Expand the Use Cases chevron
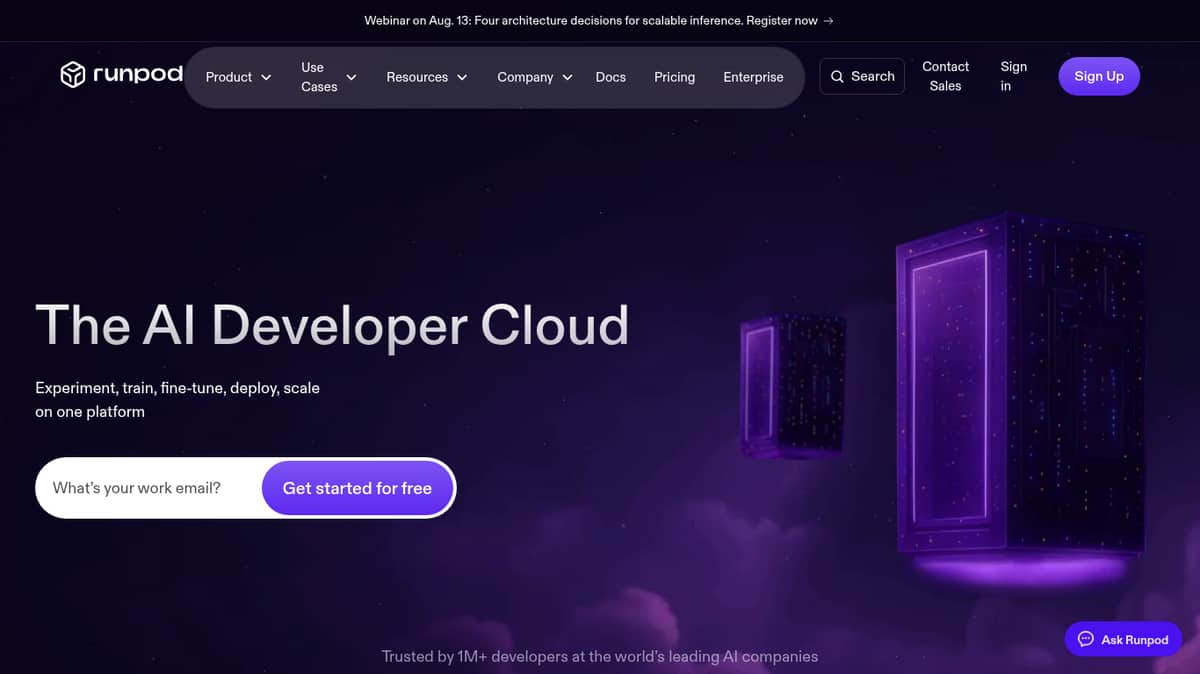The width and height of the screenshot is (1200, 674). point(351,77)
